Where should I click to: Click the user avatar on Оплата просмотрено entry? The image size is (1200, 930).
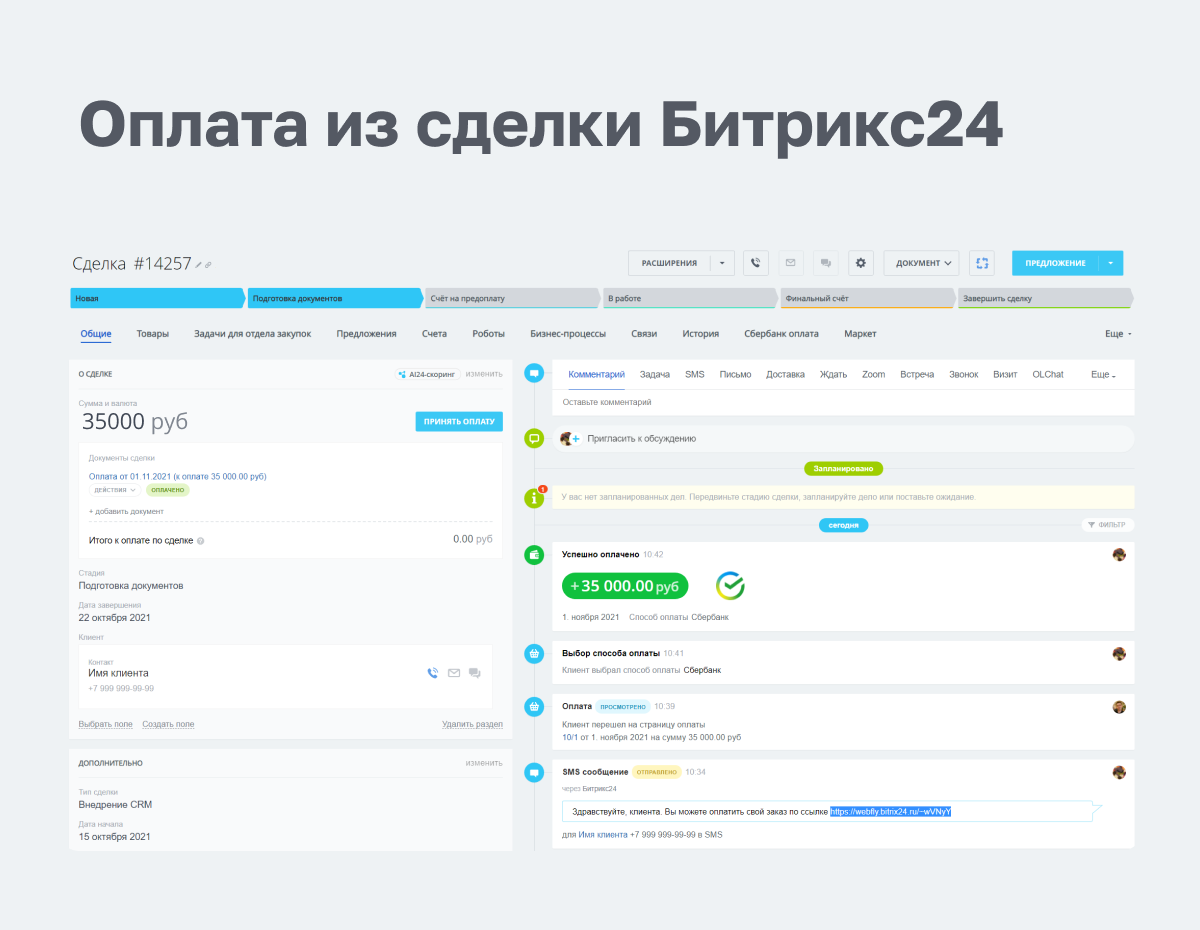[x=1119, y=706]
